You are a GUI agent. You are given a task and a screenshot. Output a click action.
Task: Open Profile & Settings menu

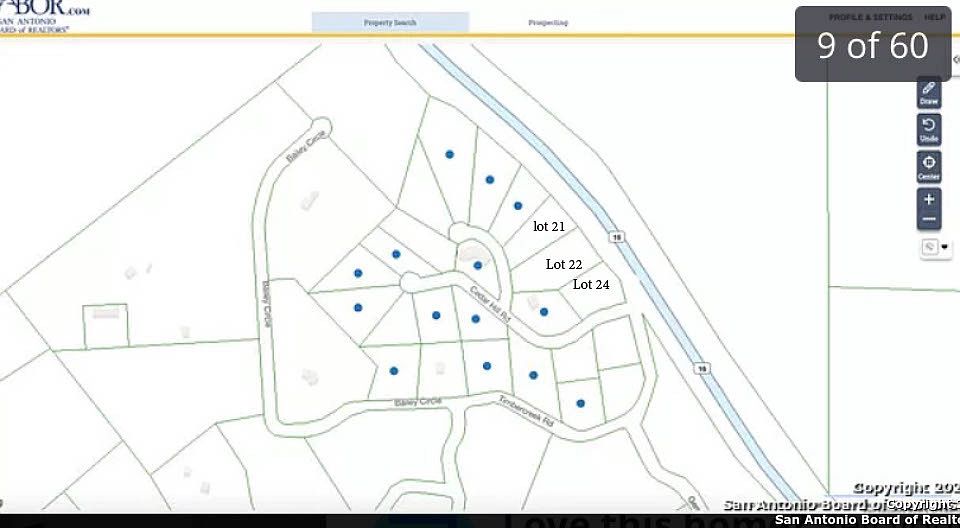[871, 17]
